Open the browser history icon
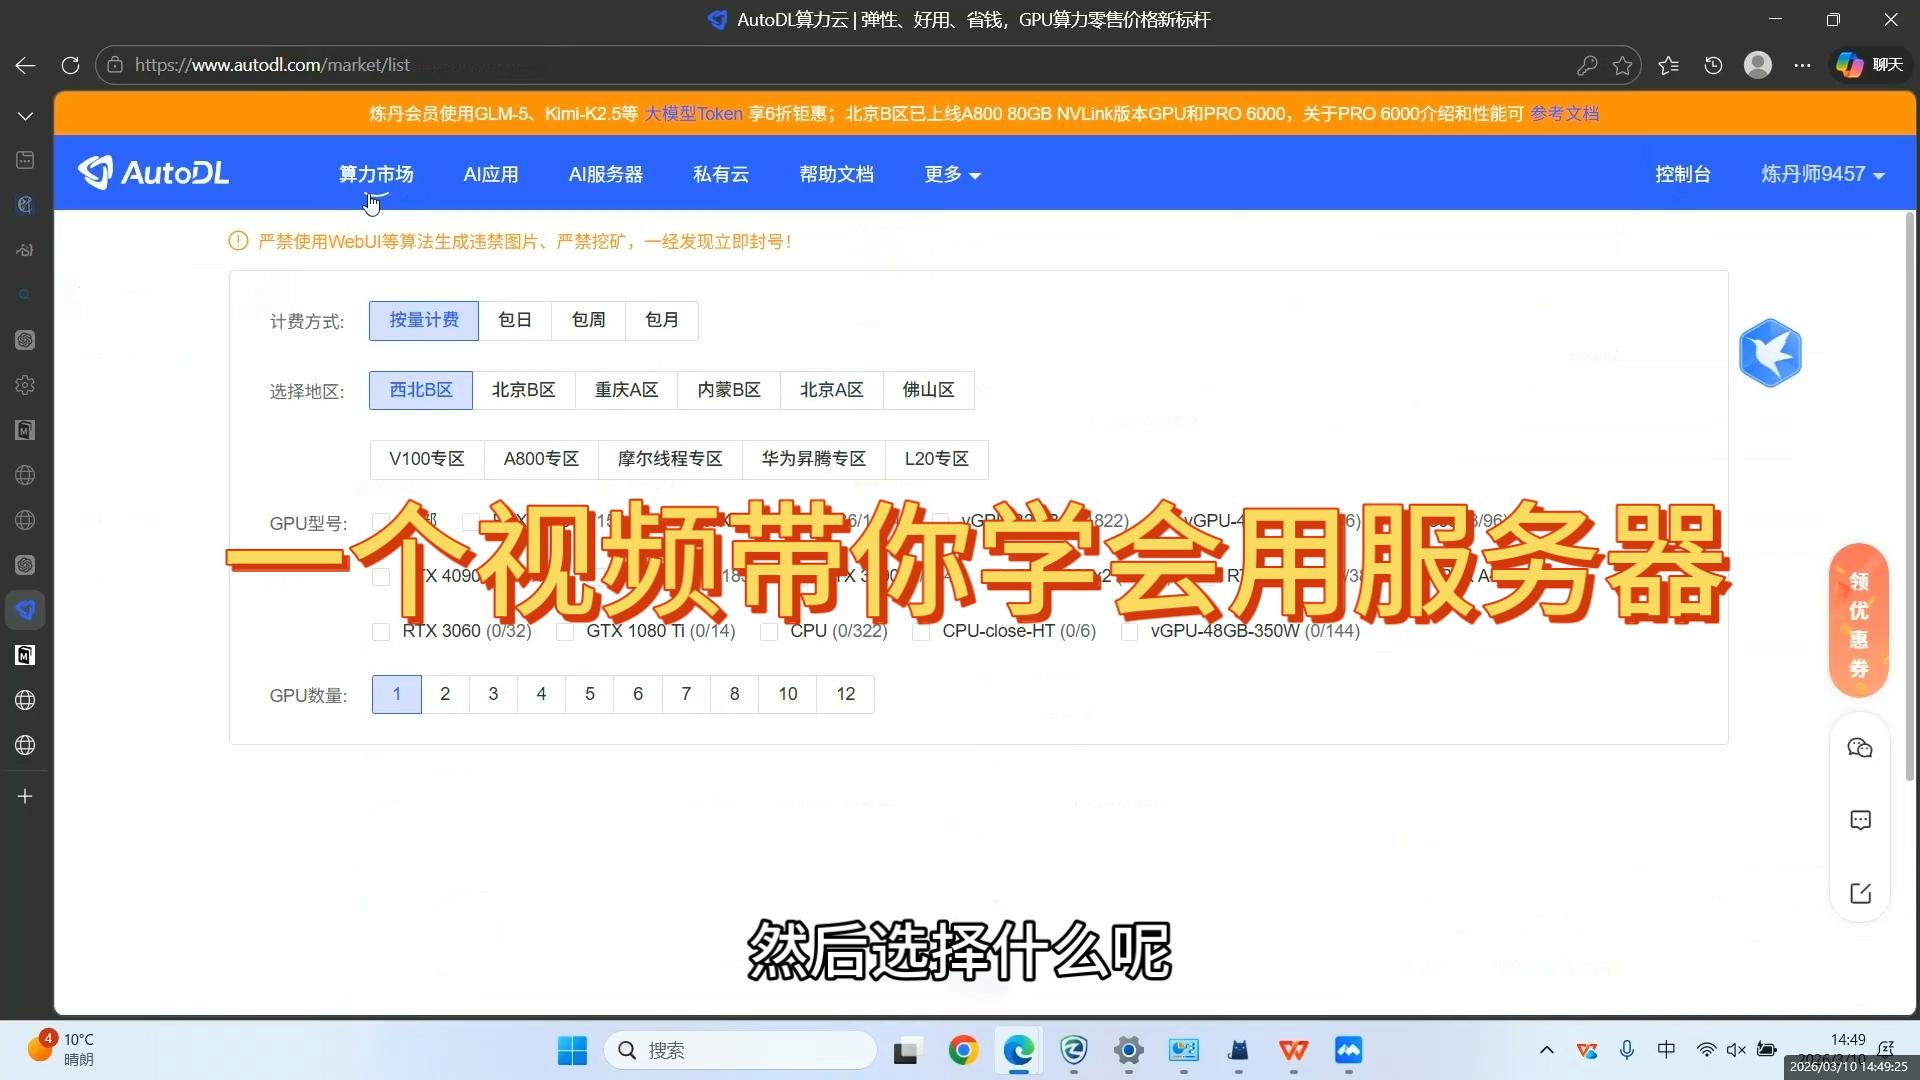Screen dimensions: 1920x1080 1713,65
